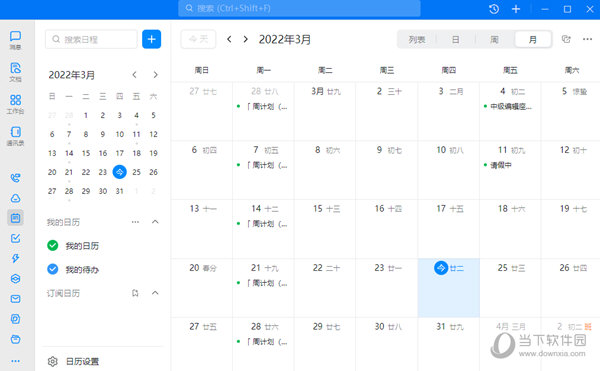Open the share calendar icon beside 月

pyautogui.click(x=566, y=39)
